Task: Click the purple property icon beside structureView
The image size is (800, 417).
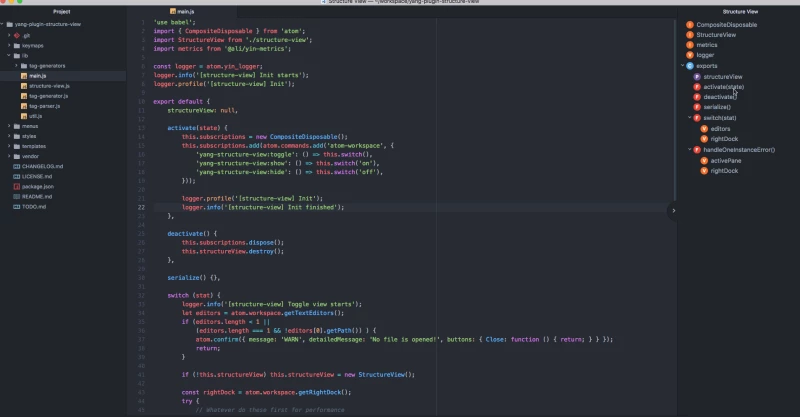Action: [x=697, y=76]
